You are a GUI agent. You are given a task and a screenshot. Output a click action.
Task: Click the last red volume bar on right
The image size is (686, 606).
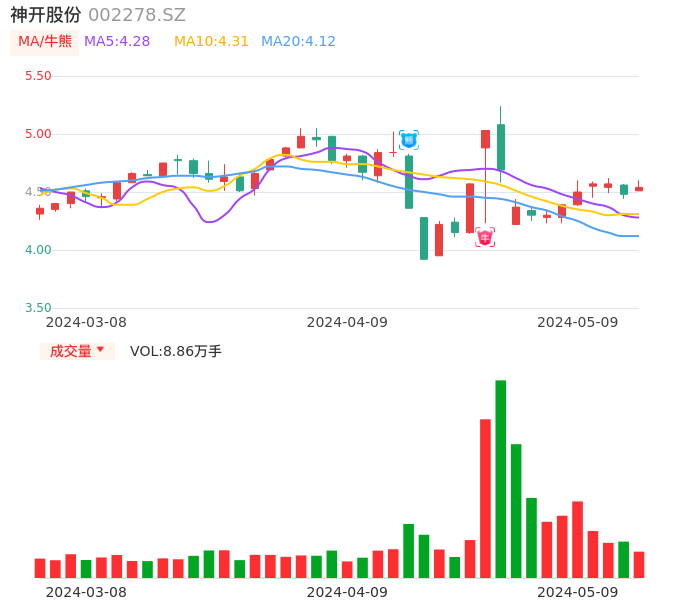click(639, 565)
